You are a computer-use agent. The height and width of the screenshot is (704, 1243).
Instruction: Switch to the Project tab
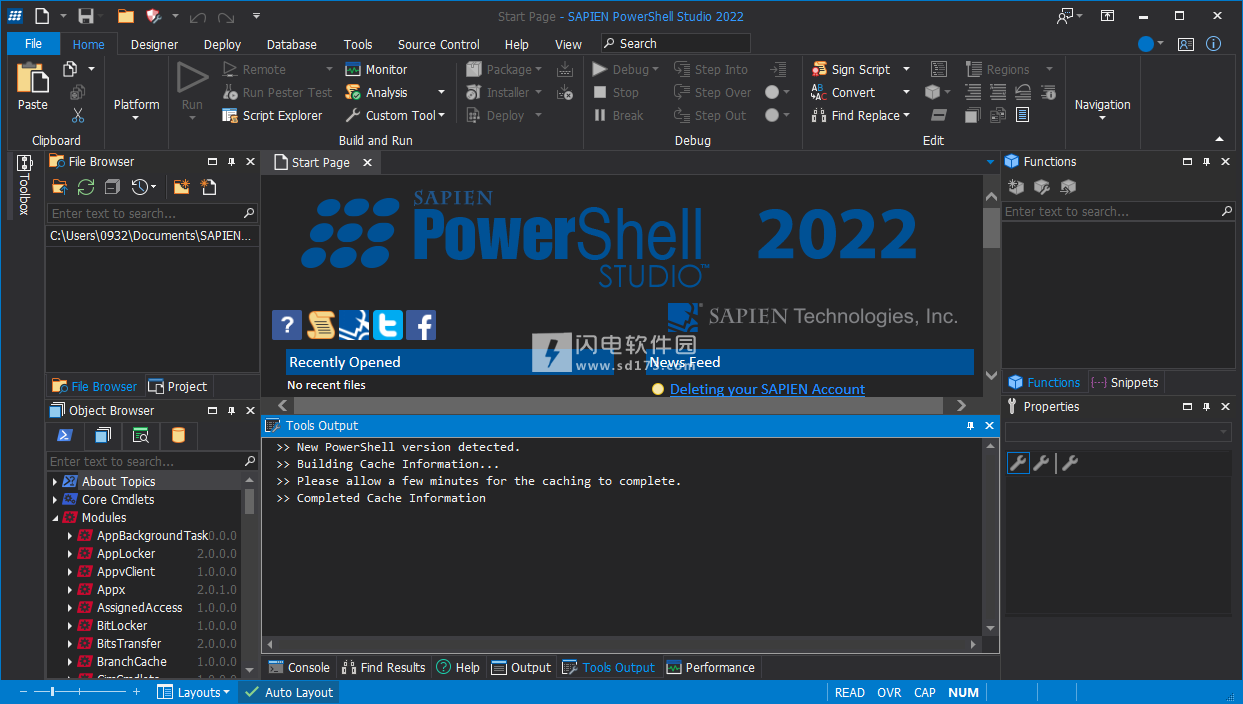coord(178,386)
